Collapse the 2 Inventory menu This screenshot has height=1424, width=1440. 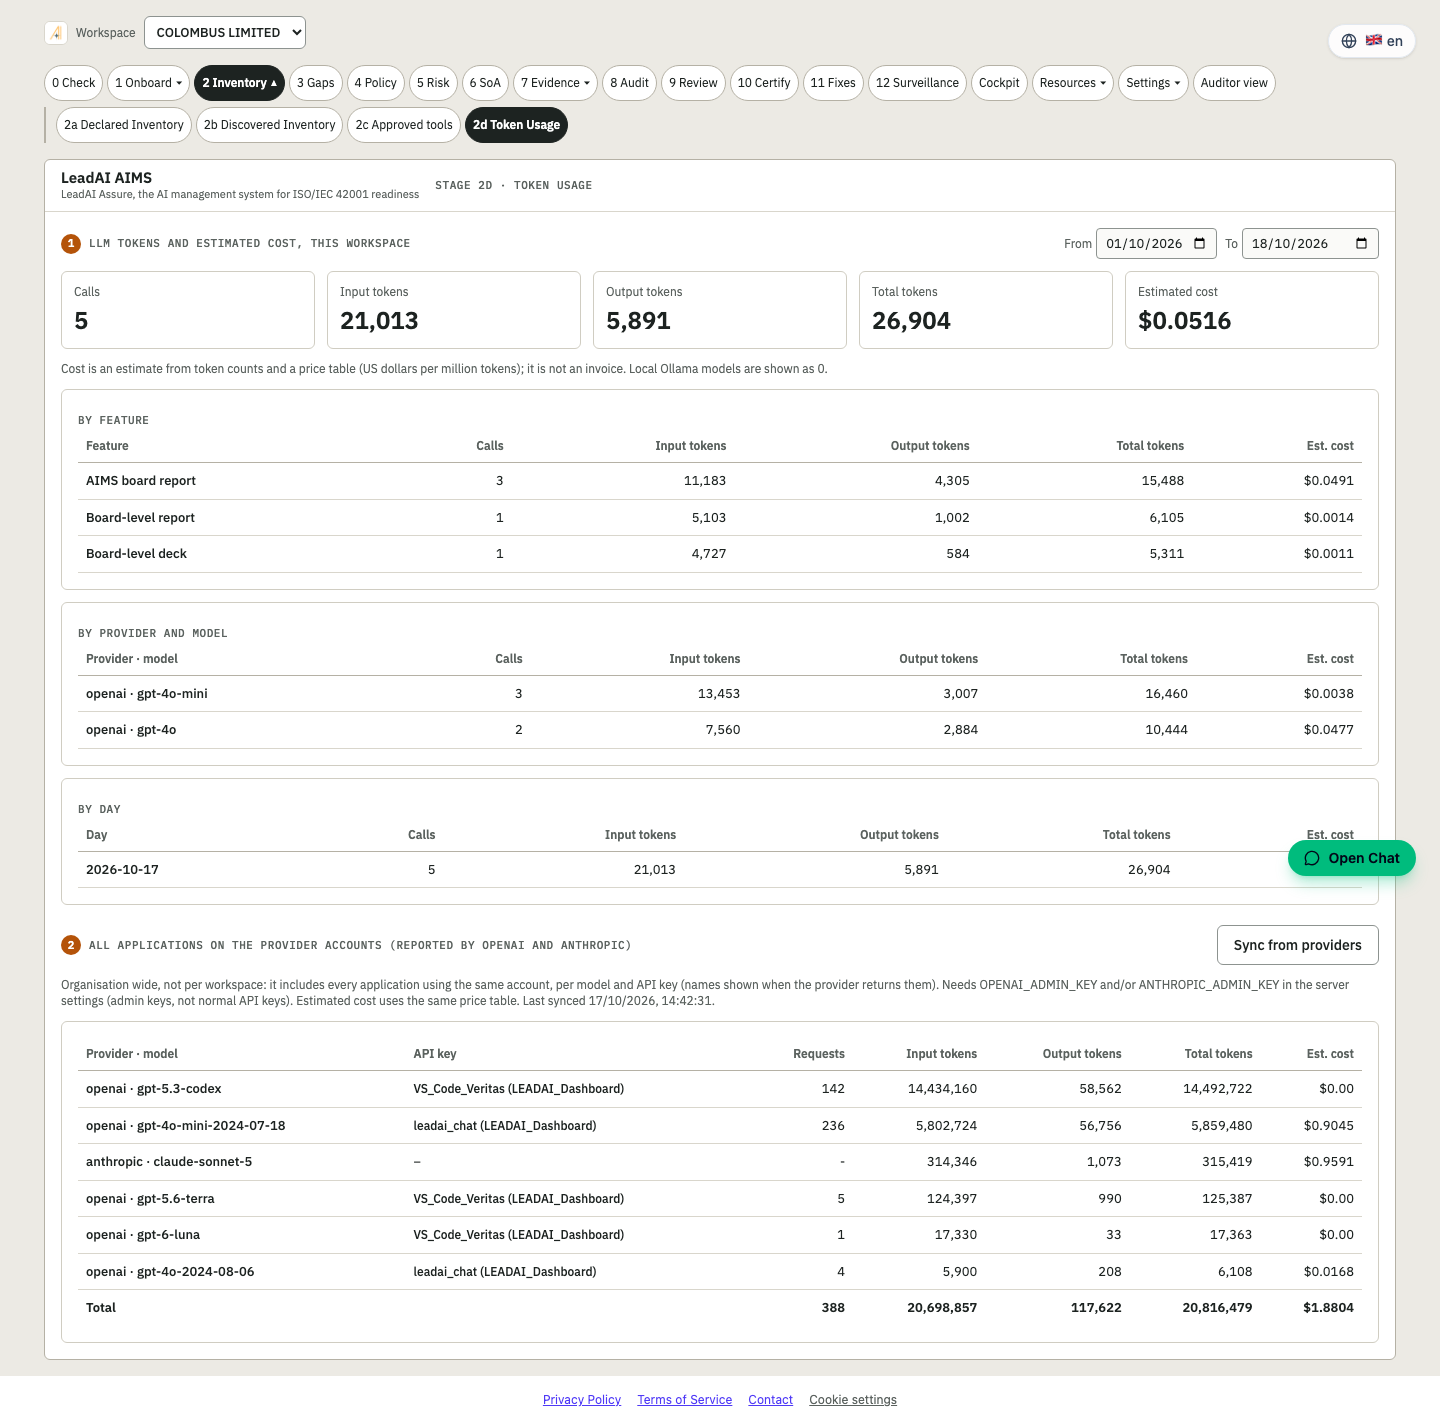click(x=239, y=83)
